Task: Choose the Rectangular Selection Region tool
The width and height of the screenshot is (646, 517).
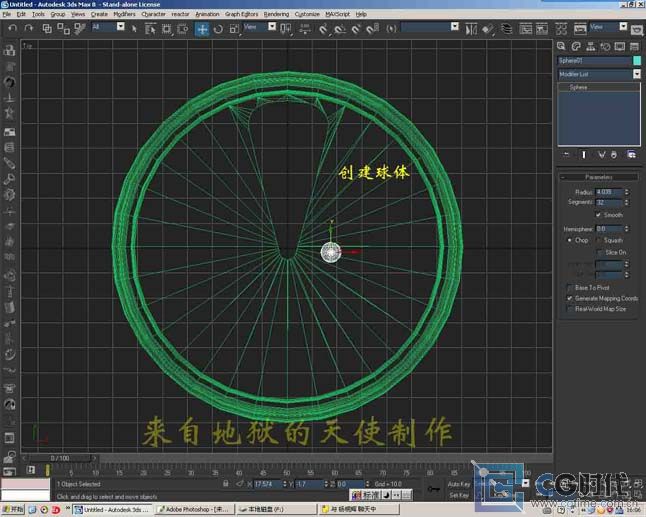Action: pos(166,29)
